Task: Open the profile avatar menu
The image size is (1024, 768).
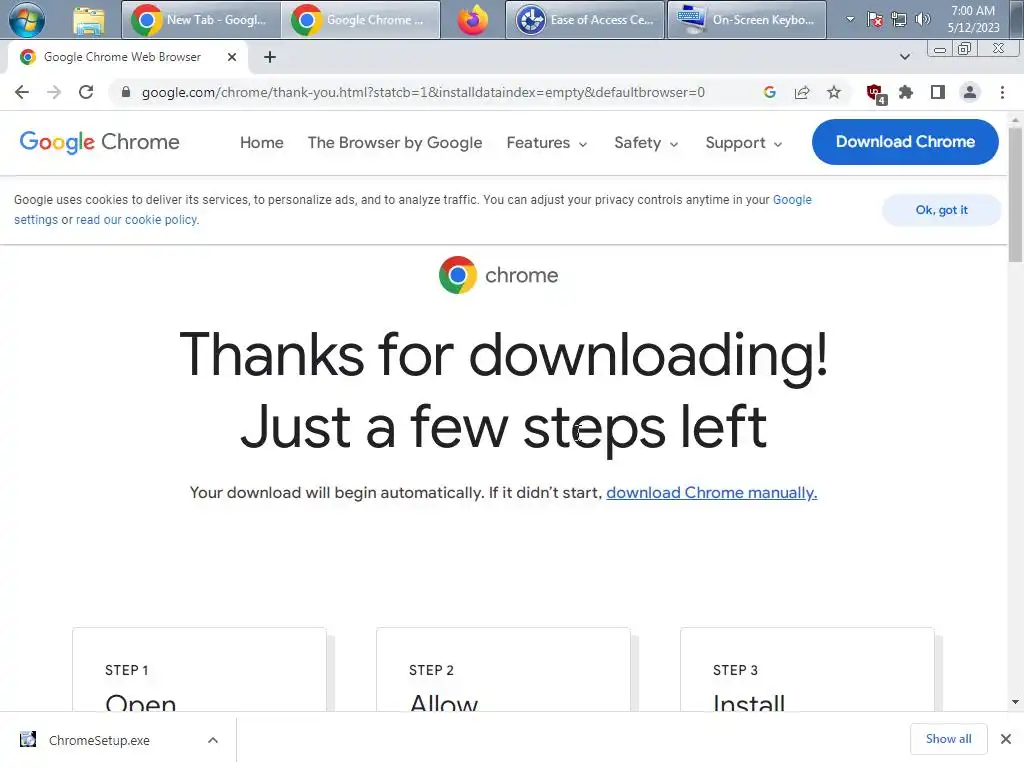Action: pyautogui.click(x=970, y=92)
